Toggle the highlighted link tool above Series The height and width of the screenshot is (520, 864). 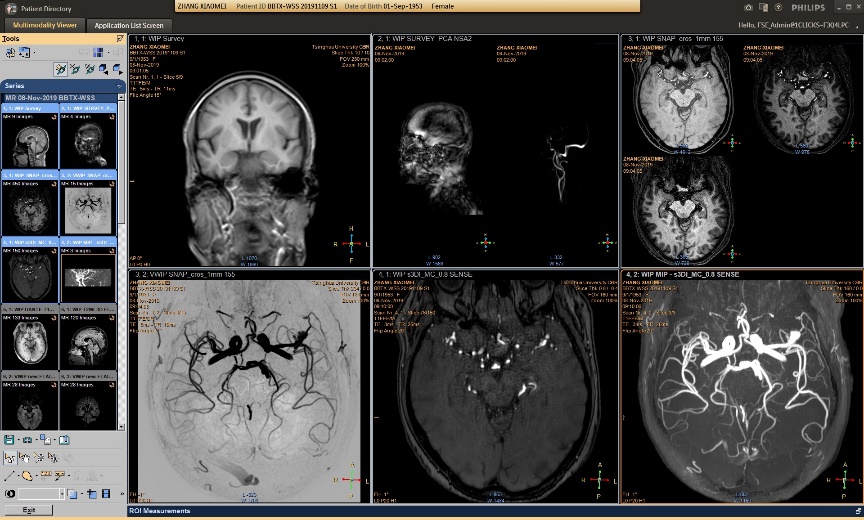(x=61, y=69)
